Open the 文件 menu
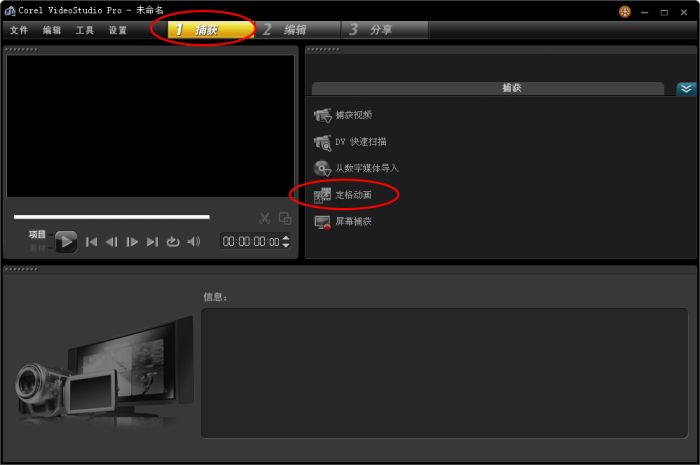The width and height of the screenshot is (700, 465). click(19, 30)
